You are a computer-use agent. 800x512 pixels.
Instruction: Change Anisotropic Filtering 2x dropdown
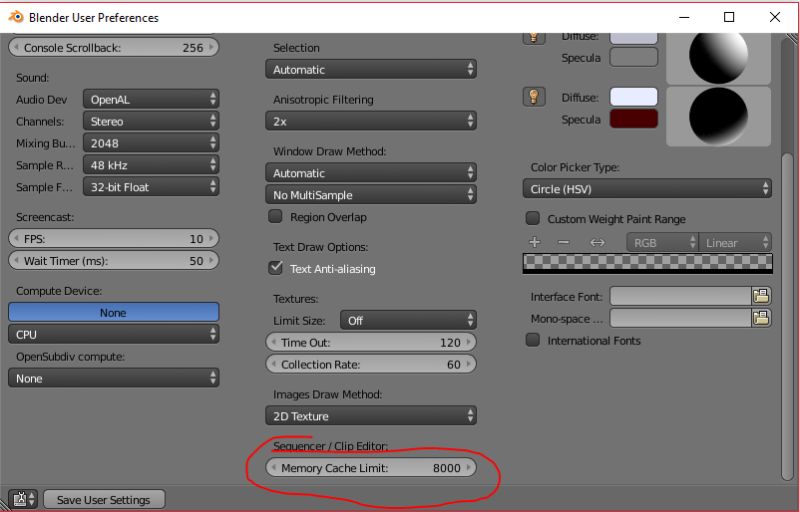coord(371,121)
